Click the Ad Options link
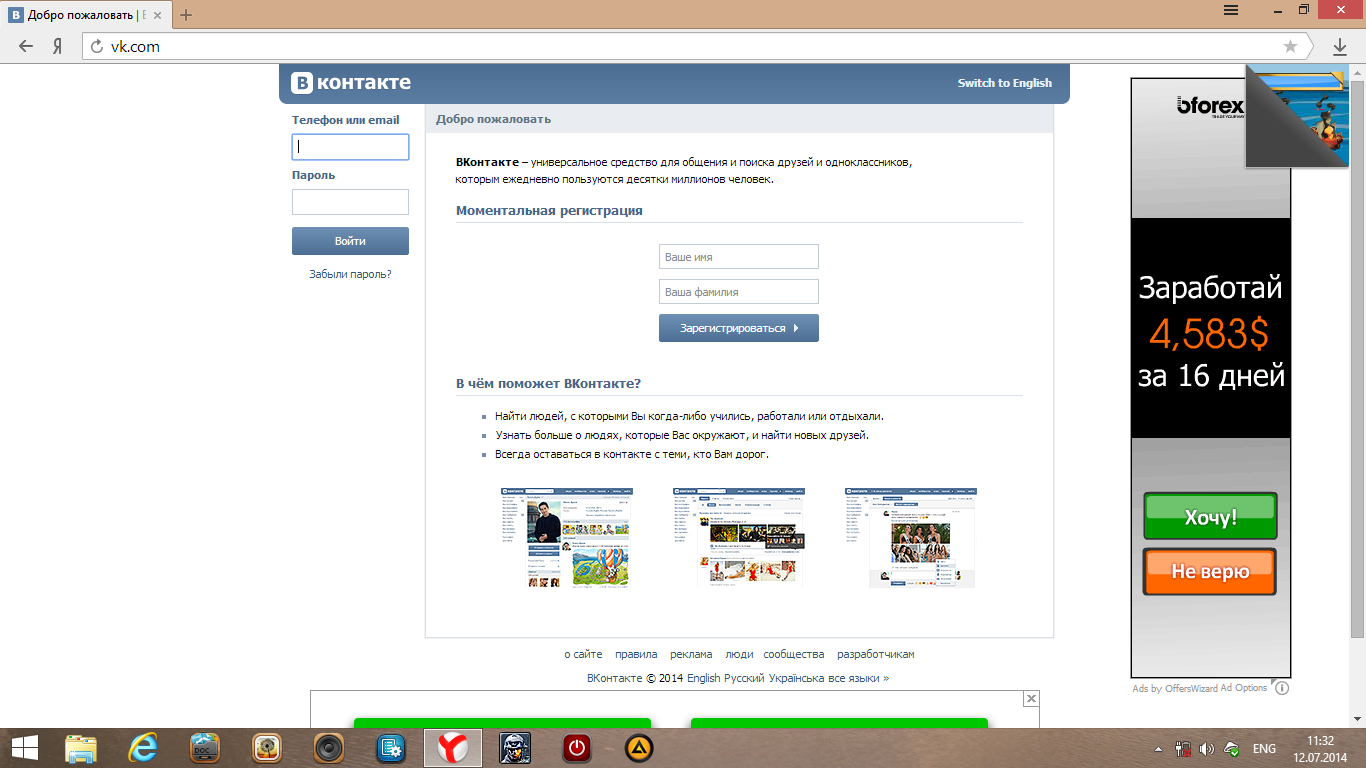 [1244, 688]
